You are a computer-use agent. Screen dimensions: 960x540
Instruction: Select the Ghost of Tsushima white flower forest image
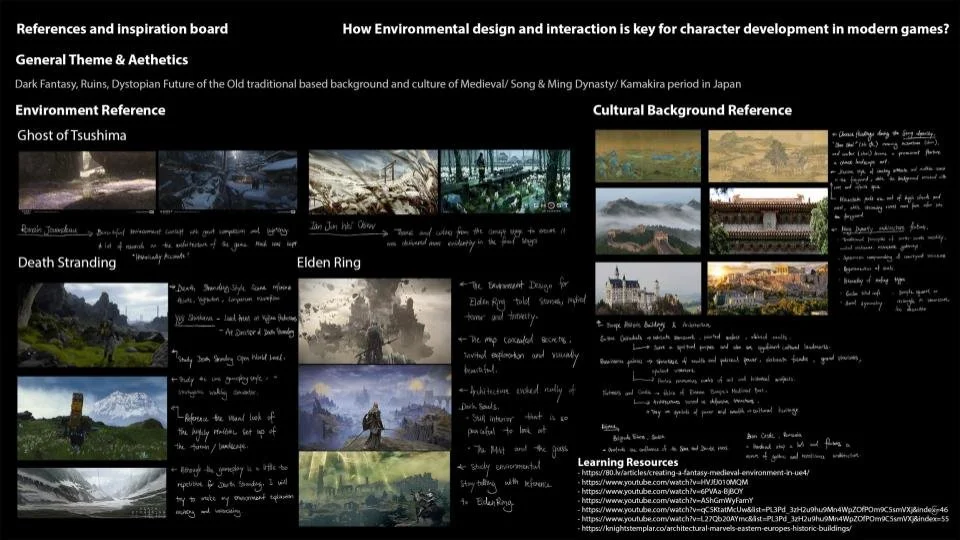pyautogui.click(x=505, y=182)
